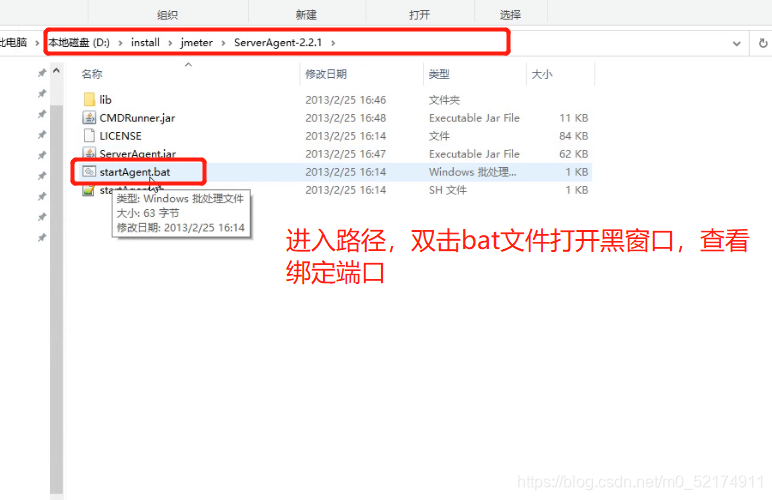Click 11 KB size of CMDRunner.jar
772x500 pixels.
(574, 118)
